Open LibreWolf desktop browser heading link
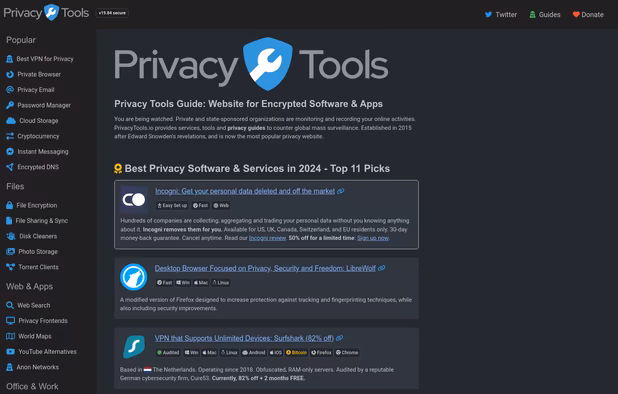 [265, 268]
